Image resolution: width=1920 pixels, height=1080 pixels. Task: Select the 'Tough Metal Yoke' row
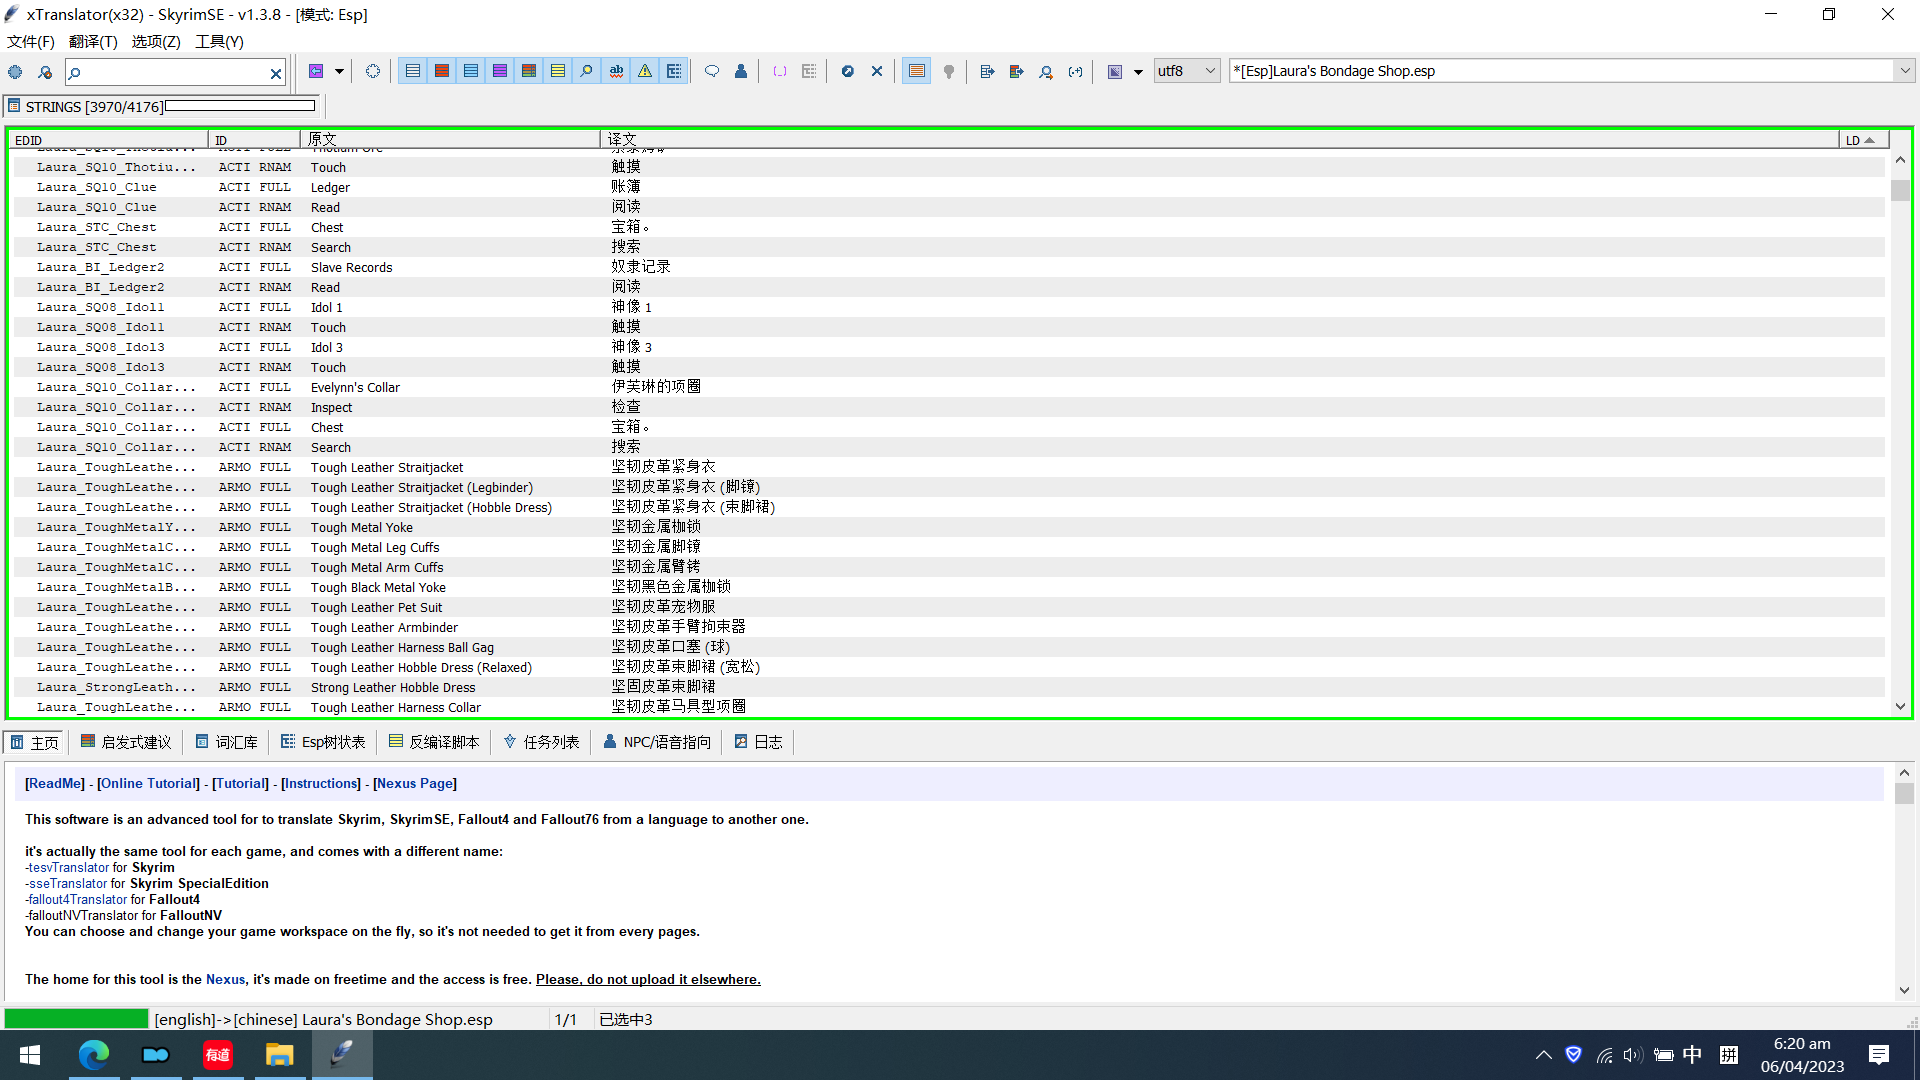947,527
